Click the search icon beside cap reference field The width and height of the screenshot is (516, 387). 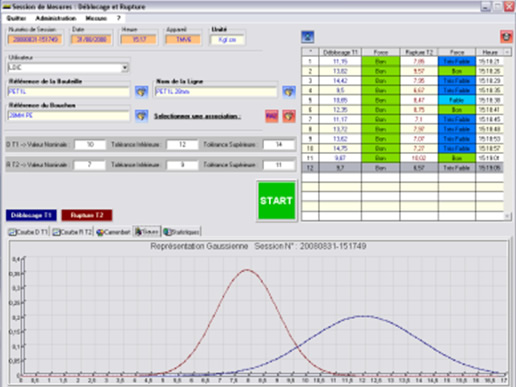pos(142,116)
